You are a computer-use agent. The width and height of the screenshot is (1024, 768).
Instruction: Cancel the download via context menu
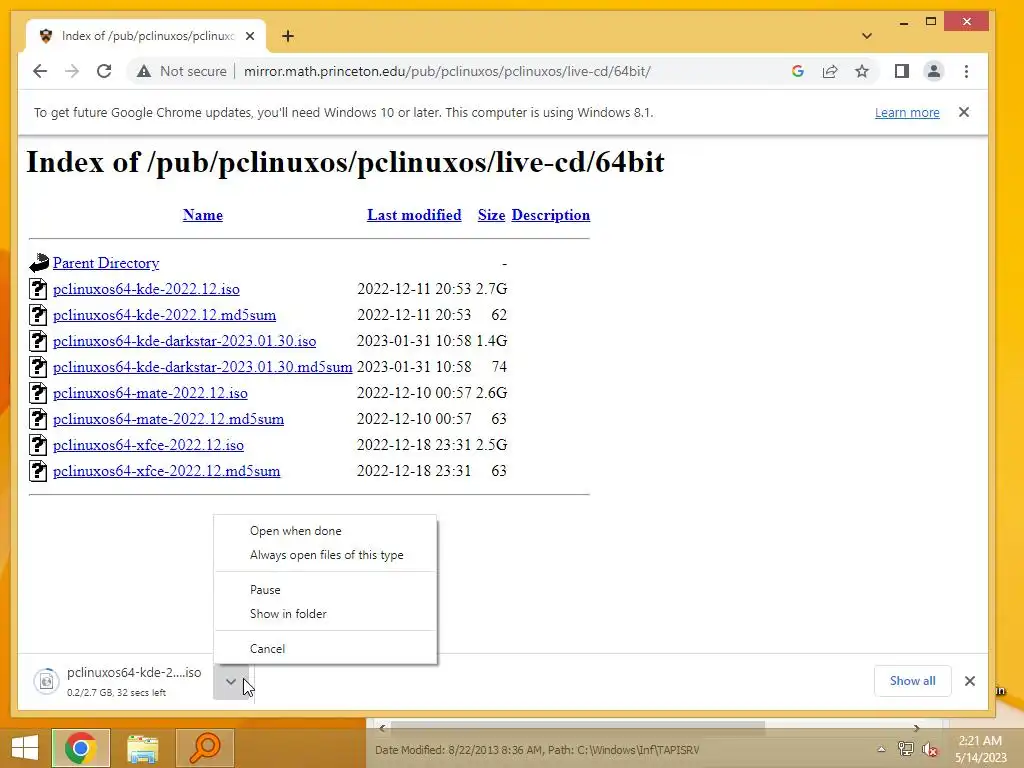click(325, 648)
